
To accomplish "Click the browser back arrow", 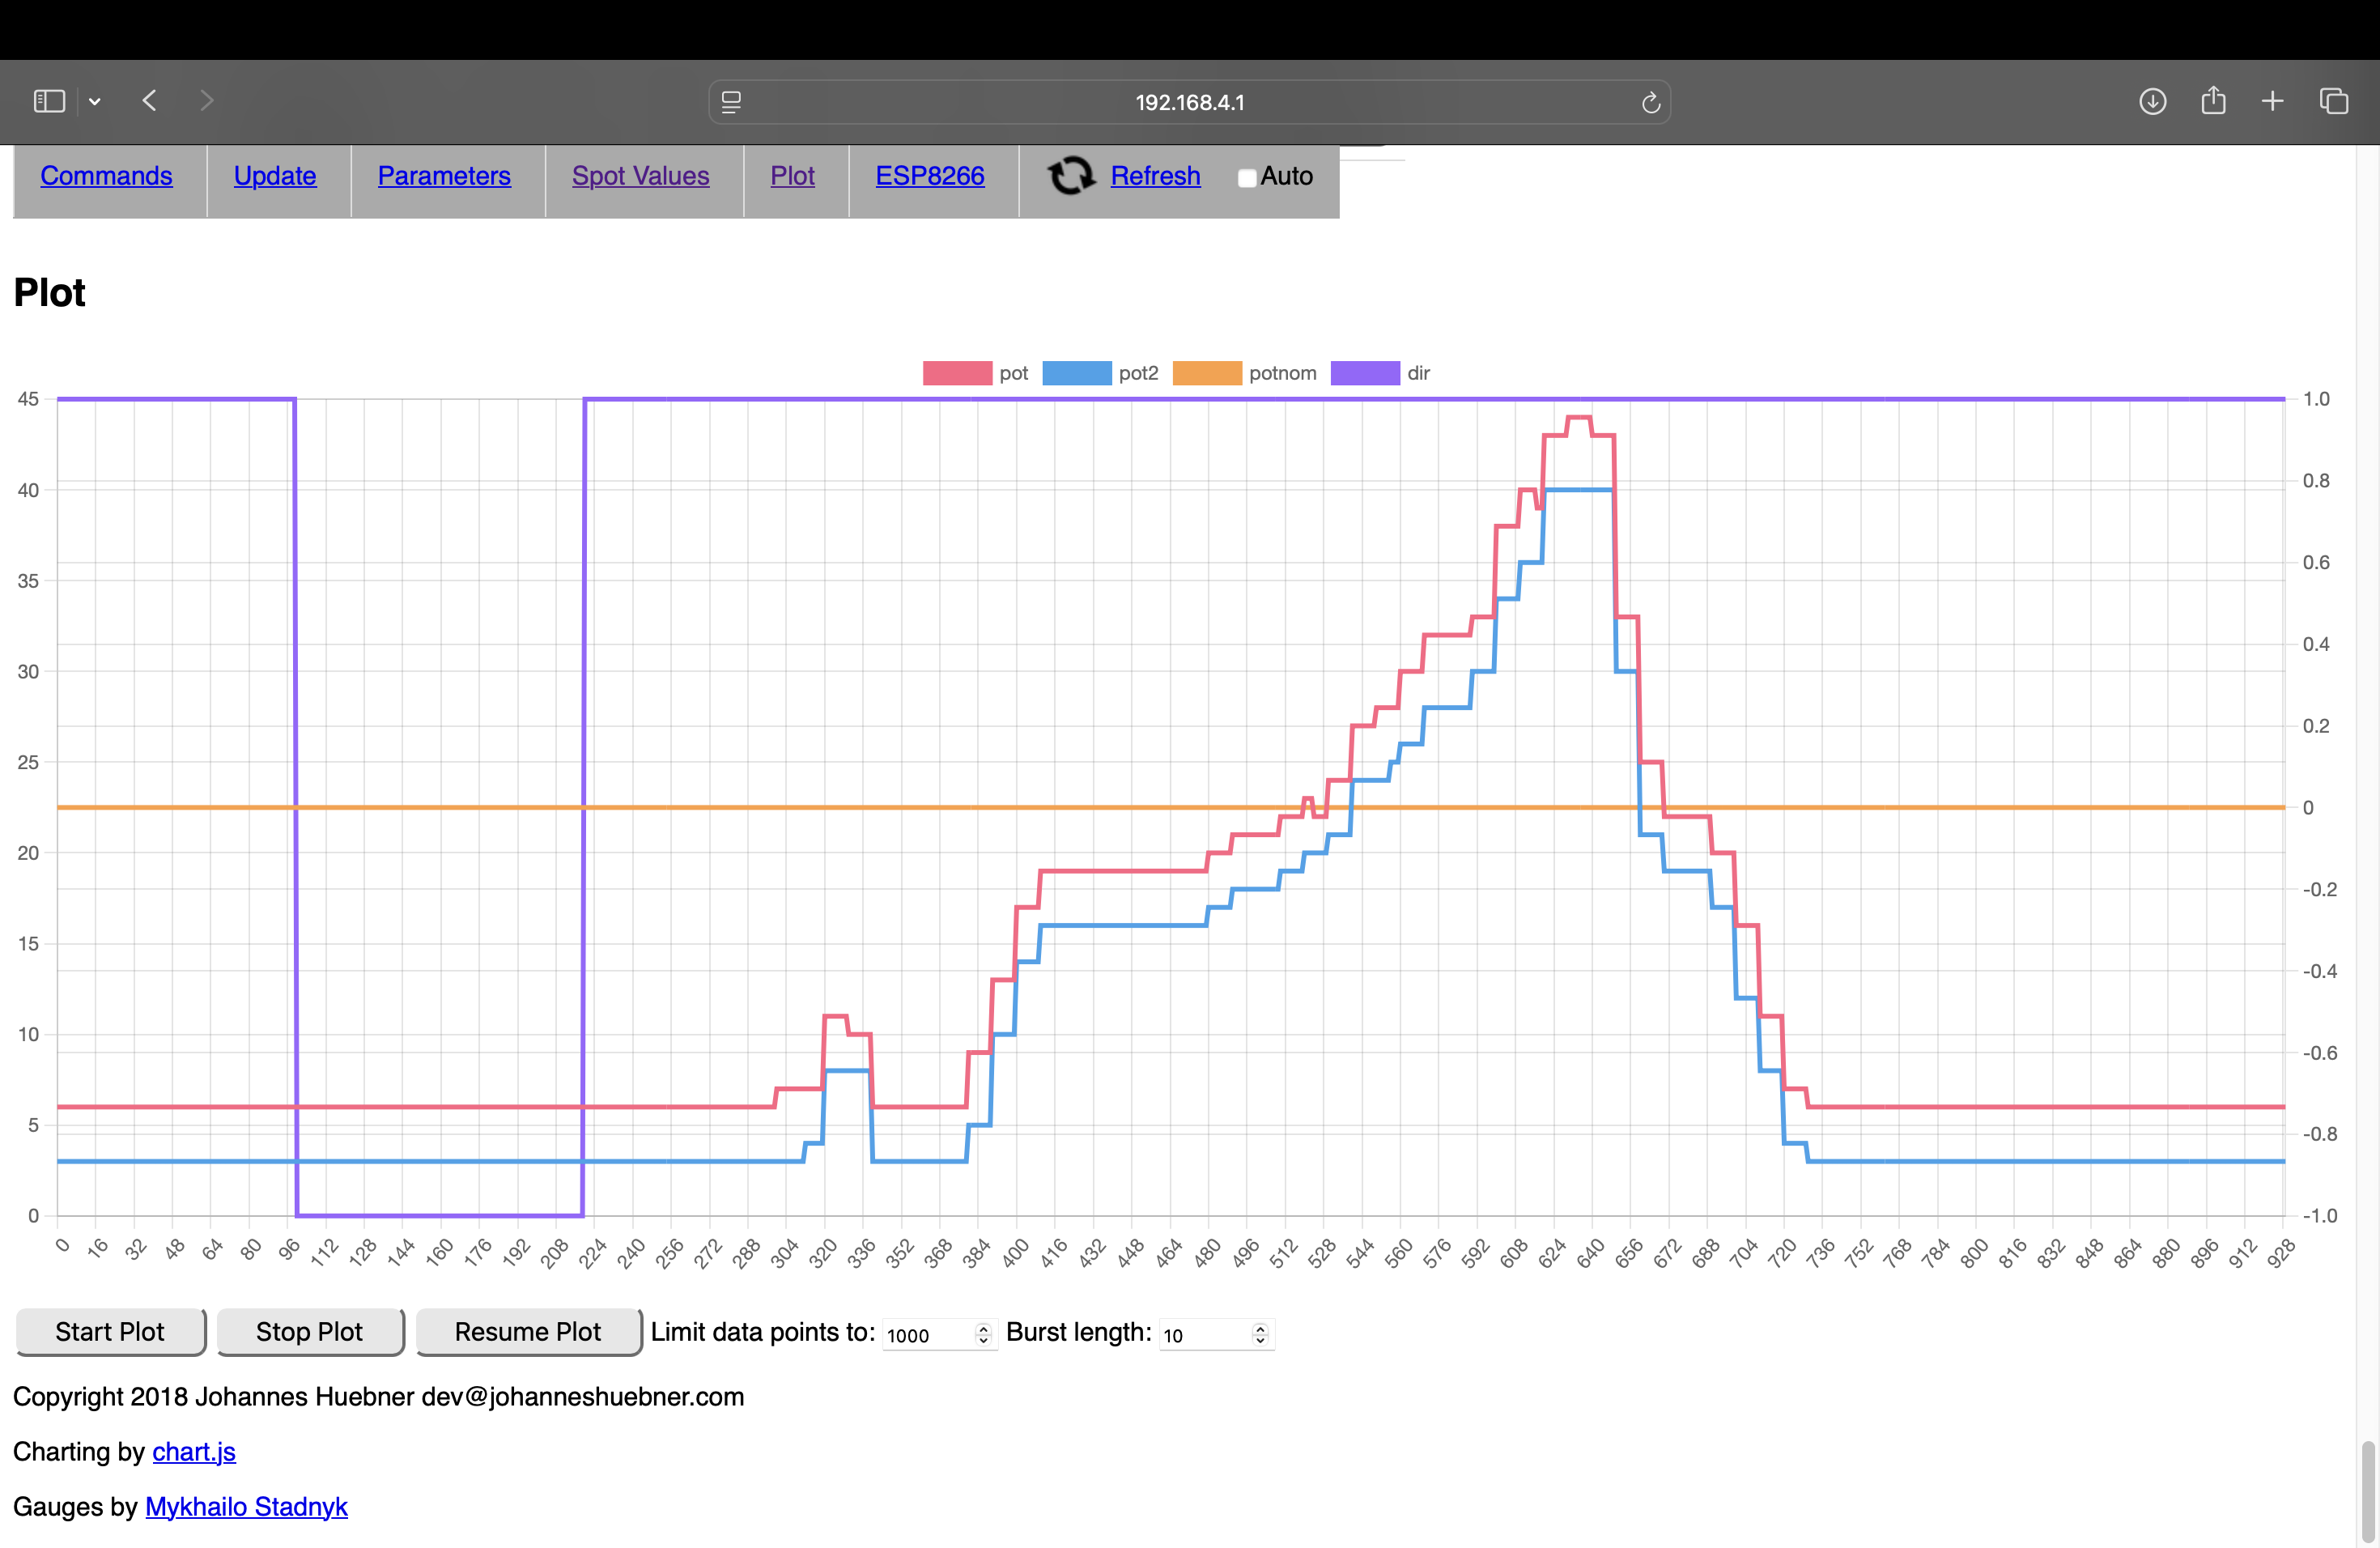I will pyautogui.click(x=150, y=101).
